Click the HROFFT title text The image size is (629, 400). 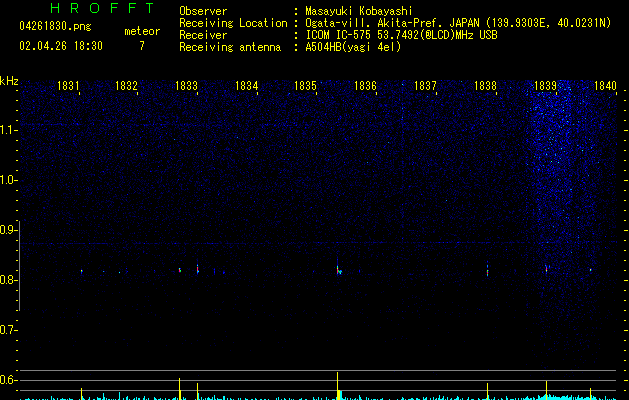102,8
